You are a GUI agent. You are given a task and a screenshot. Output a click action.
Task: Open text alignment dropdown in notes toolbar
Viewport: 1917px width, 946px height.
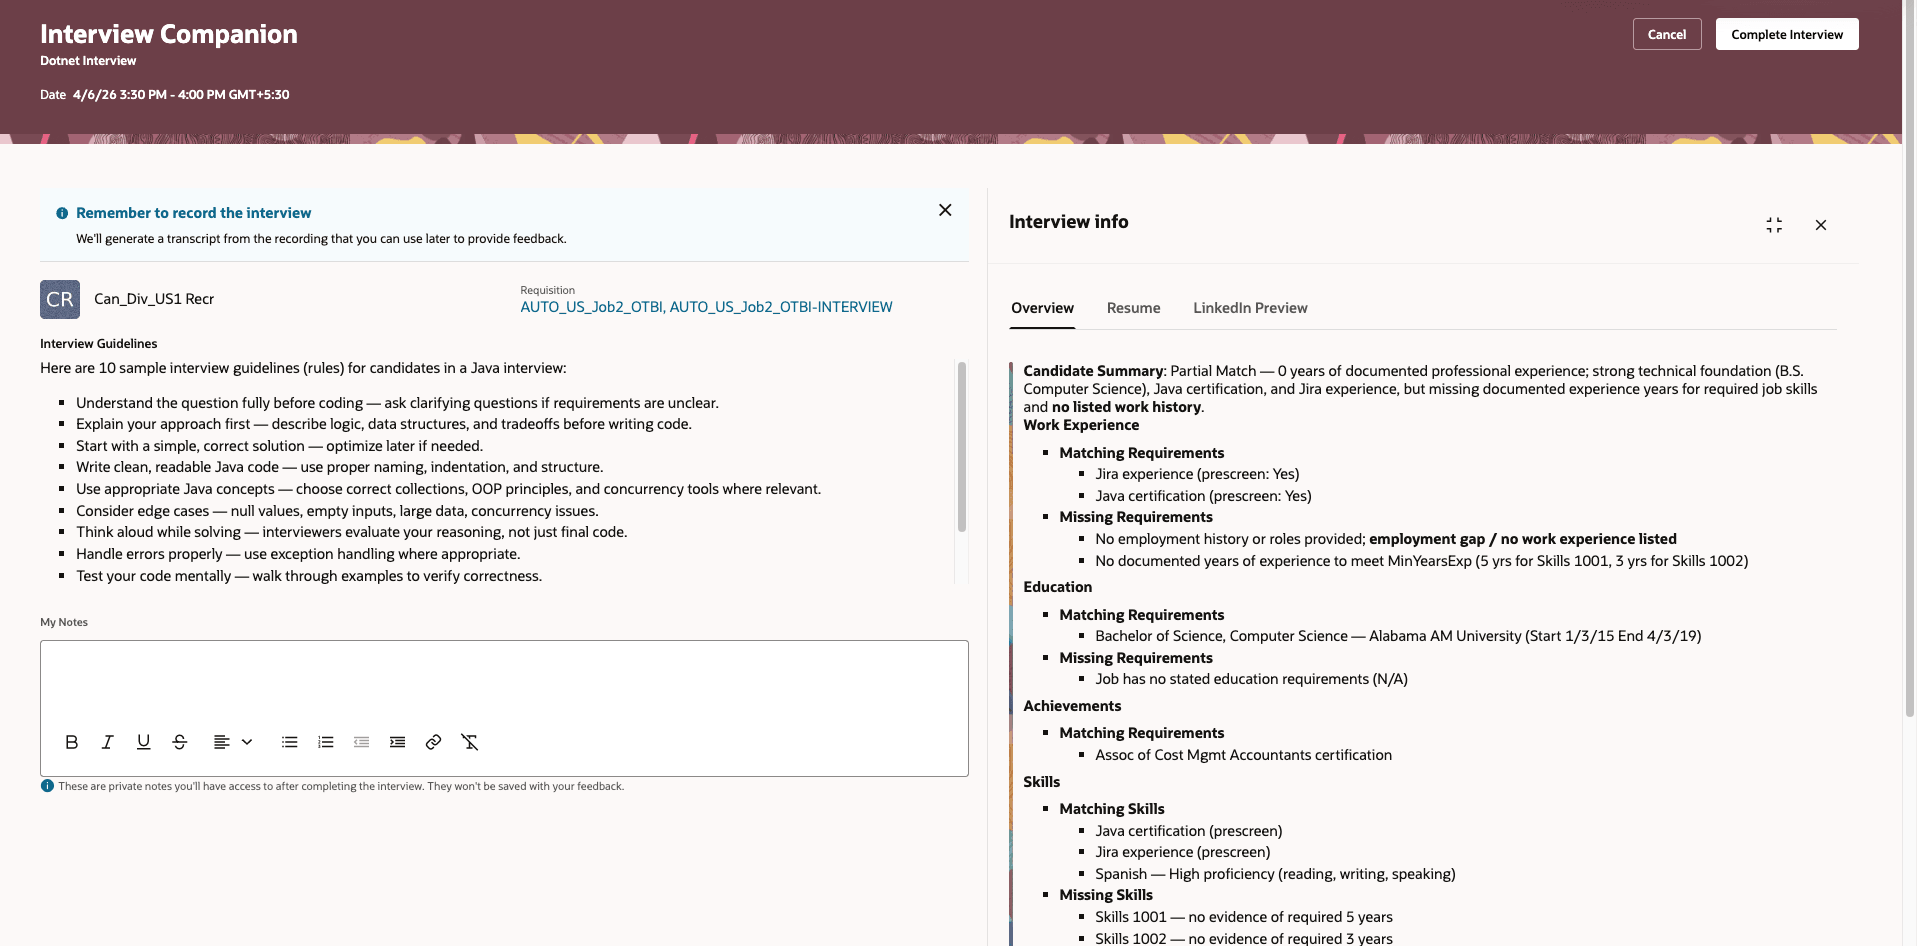pos(232,742)
